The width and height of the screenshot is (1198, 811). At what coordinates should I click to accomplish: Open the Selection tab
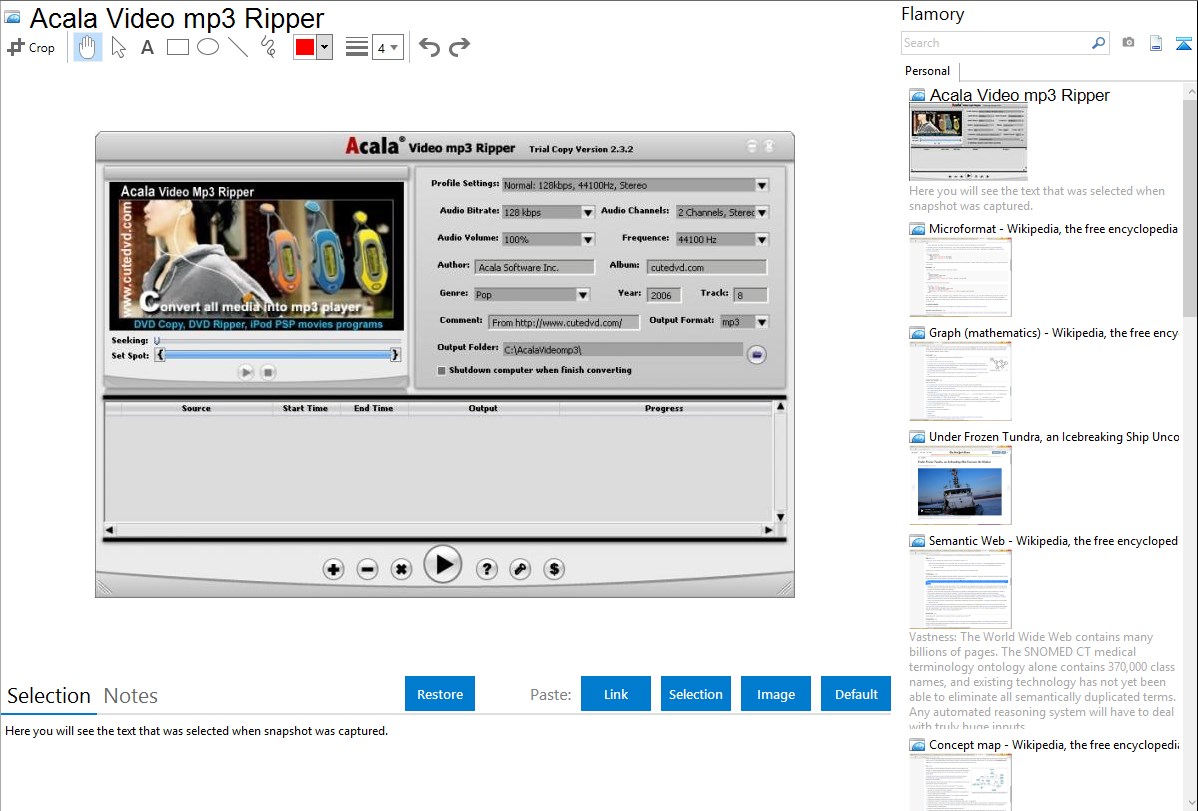tap(49, 696)
